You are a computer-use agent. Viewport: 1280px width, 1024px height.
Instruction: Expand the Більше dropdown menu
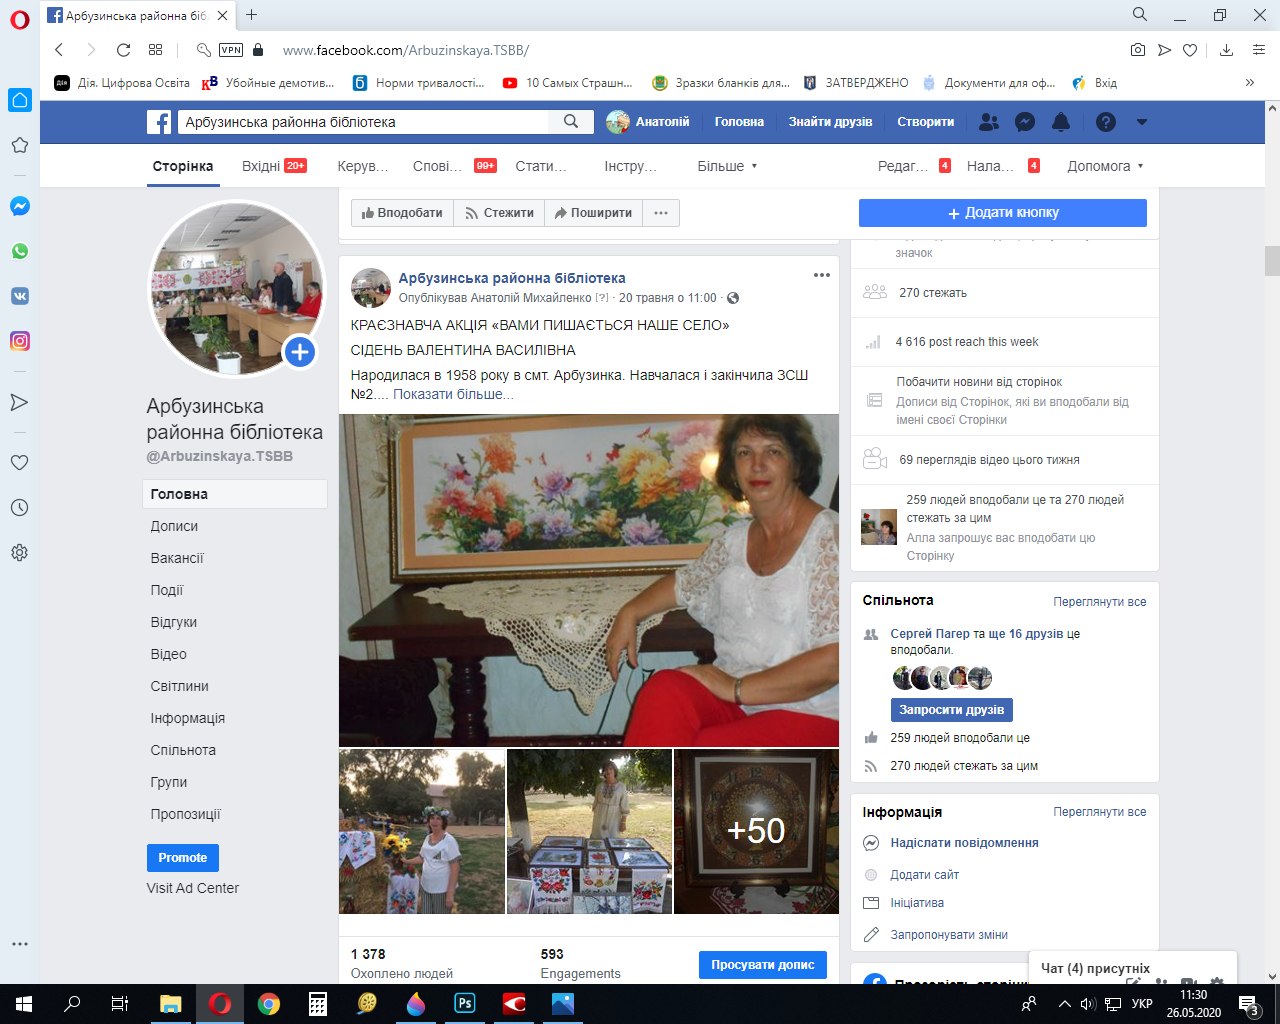(x=727, y=166)
